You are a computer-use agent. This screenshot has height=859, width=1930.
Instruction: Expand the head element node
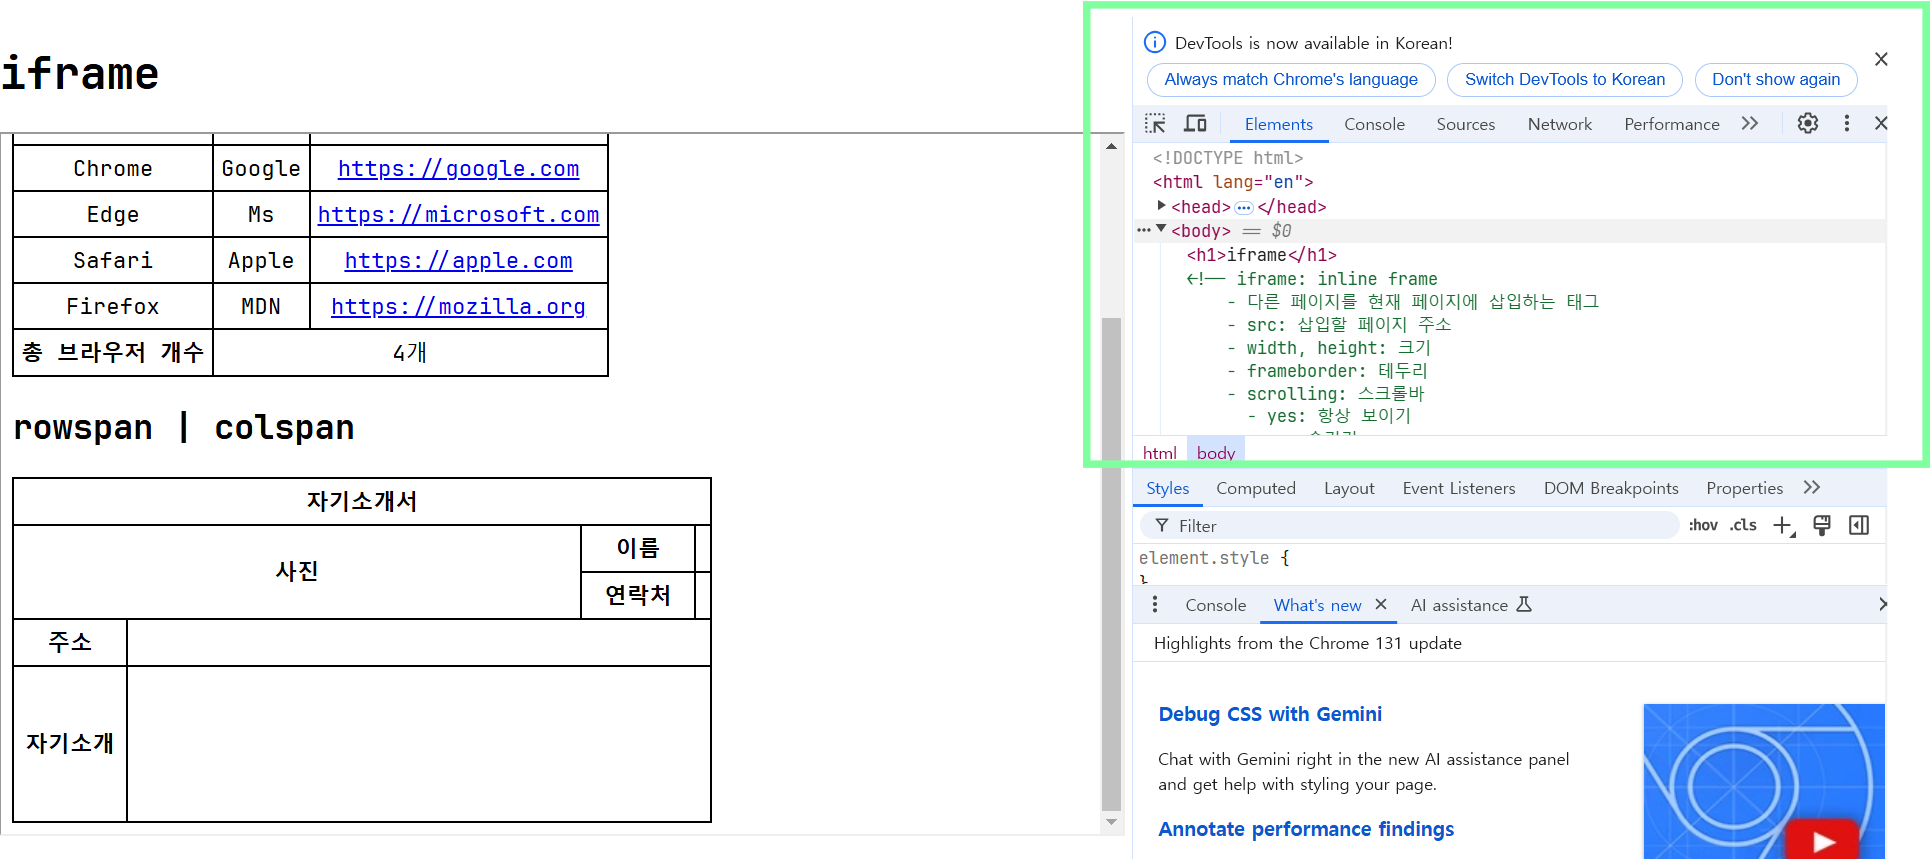[1161, 206]
